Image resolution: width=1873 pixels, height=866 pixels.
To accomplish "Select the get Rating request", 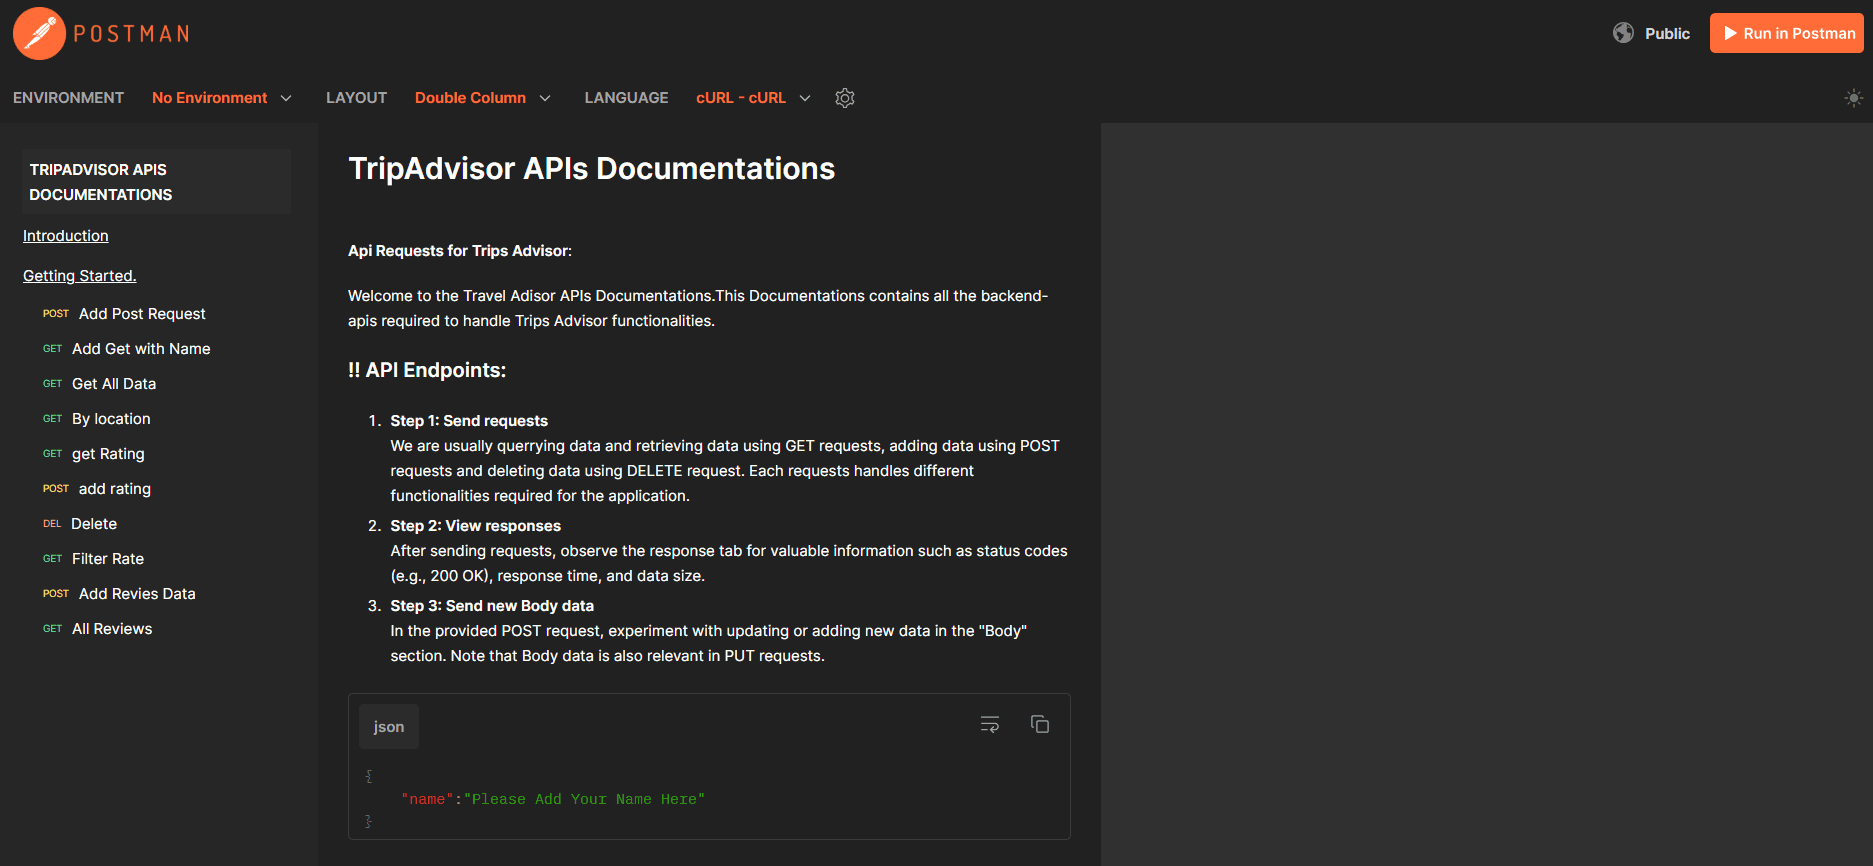I will [108, 454].
